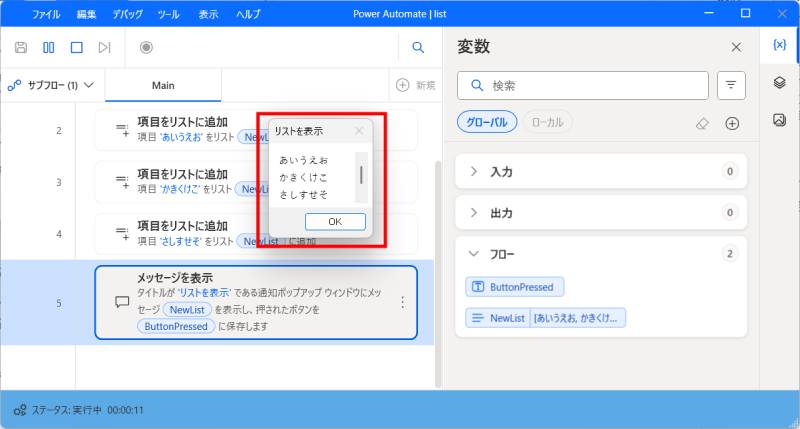Minimize the Power Automate window
800x429 pixels.
pyautogui.click(x=709, y=13)
